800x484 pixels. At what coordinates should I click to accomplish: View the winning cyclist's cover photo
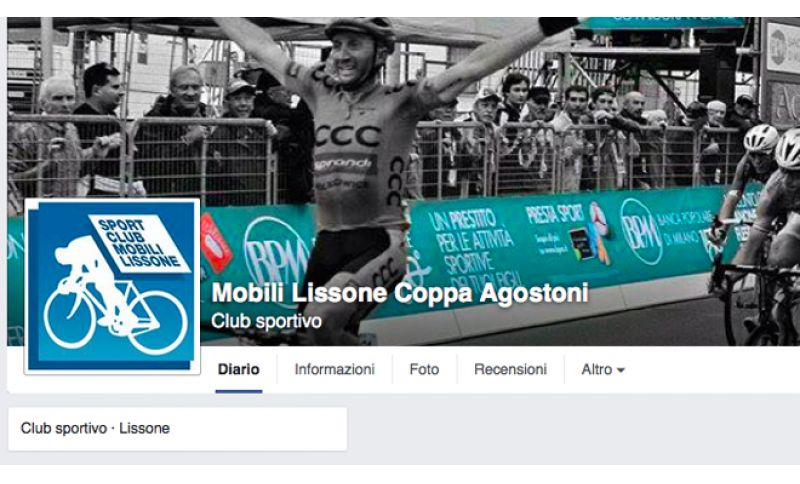coord(404,182)
